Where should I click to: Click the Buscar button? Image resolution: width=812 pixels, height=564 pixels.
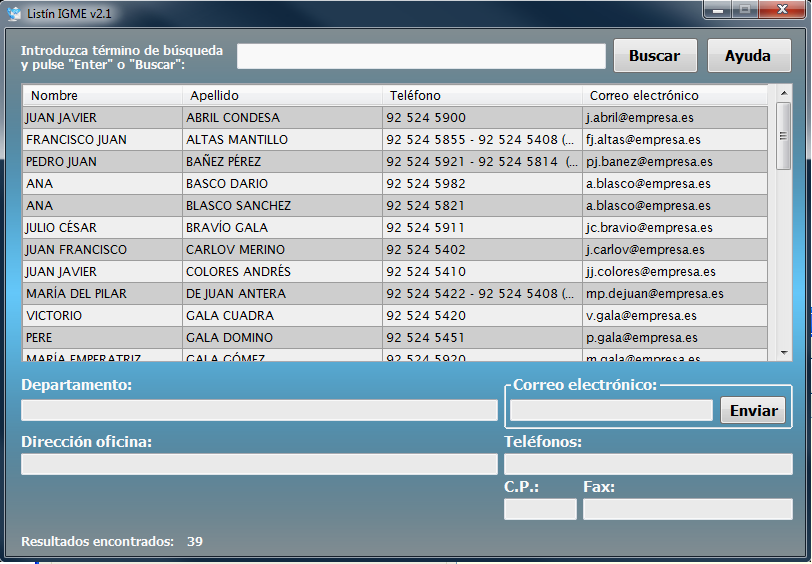654,56
